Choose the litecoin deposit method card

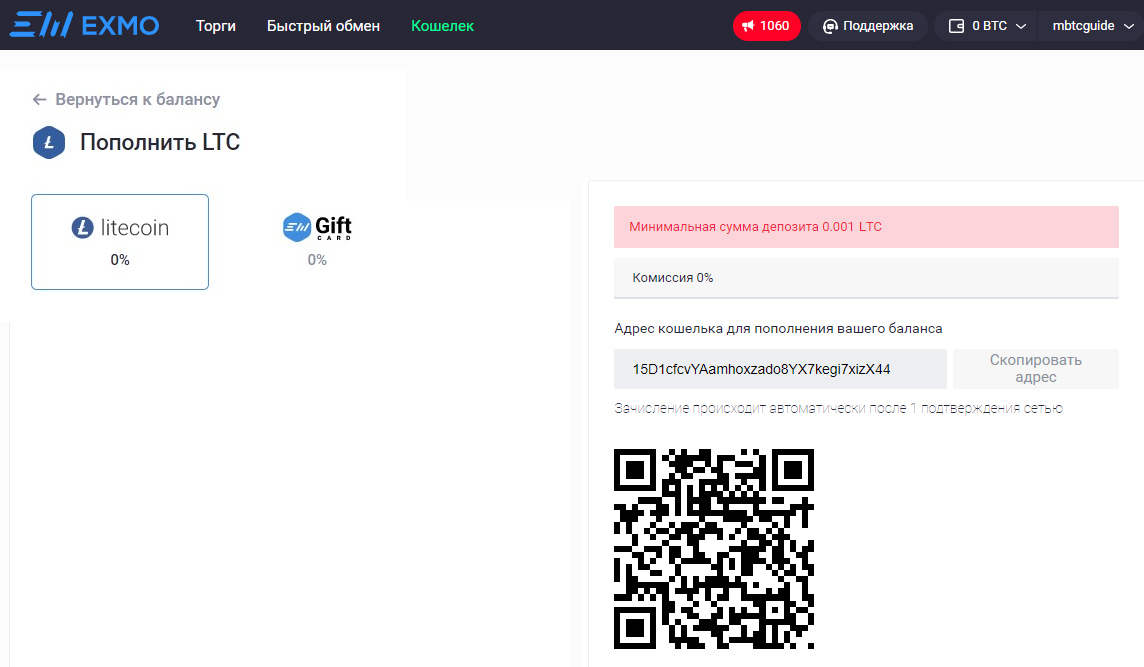pyautogui.click(x=120, y=242)
